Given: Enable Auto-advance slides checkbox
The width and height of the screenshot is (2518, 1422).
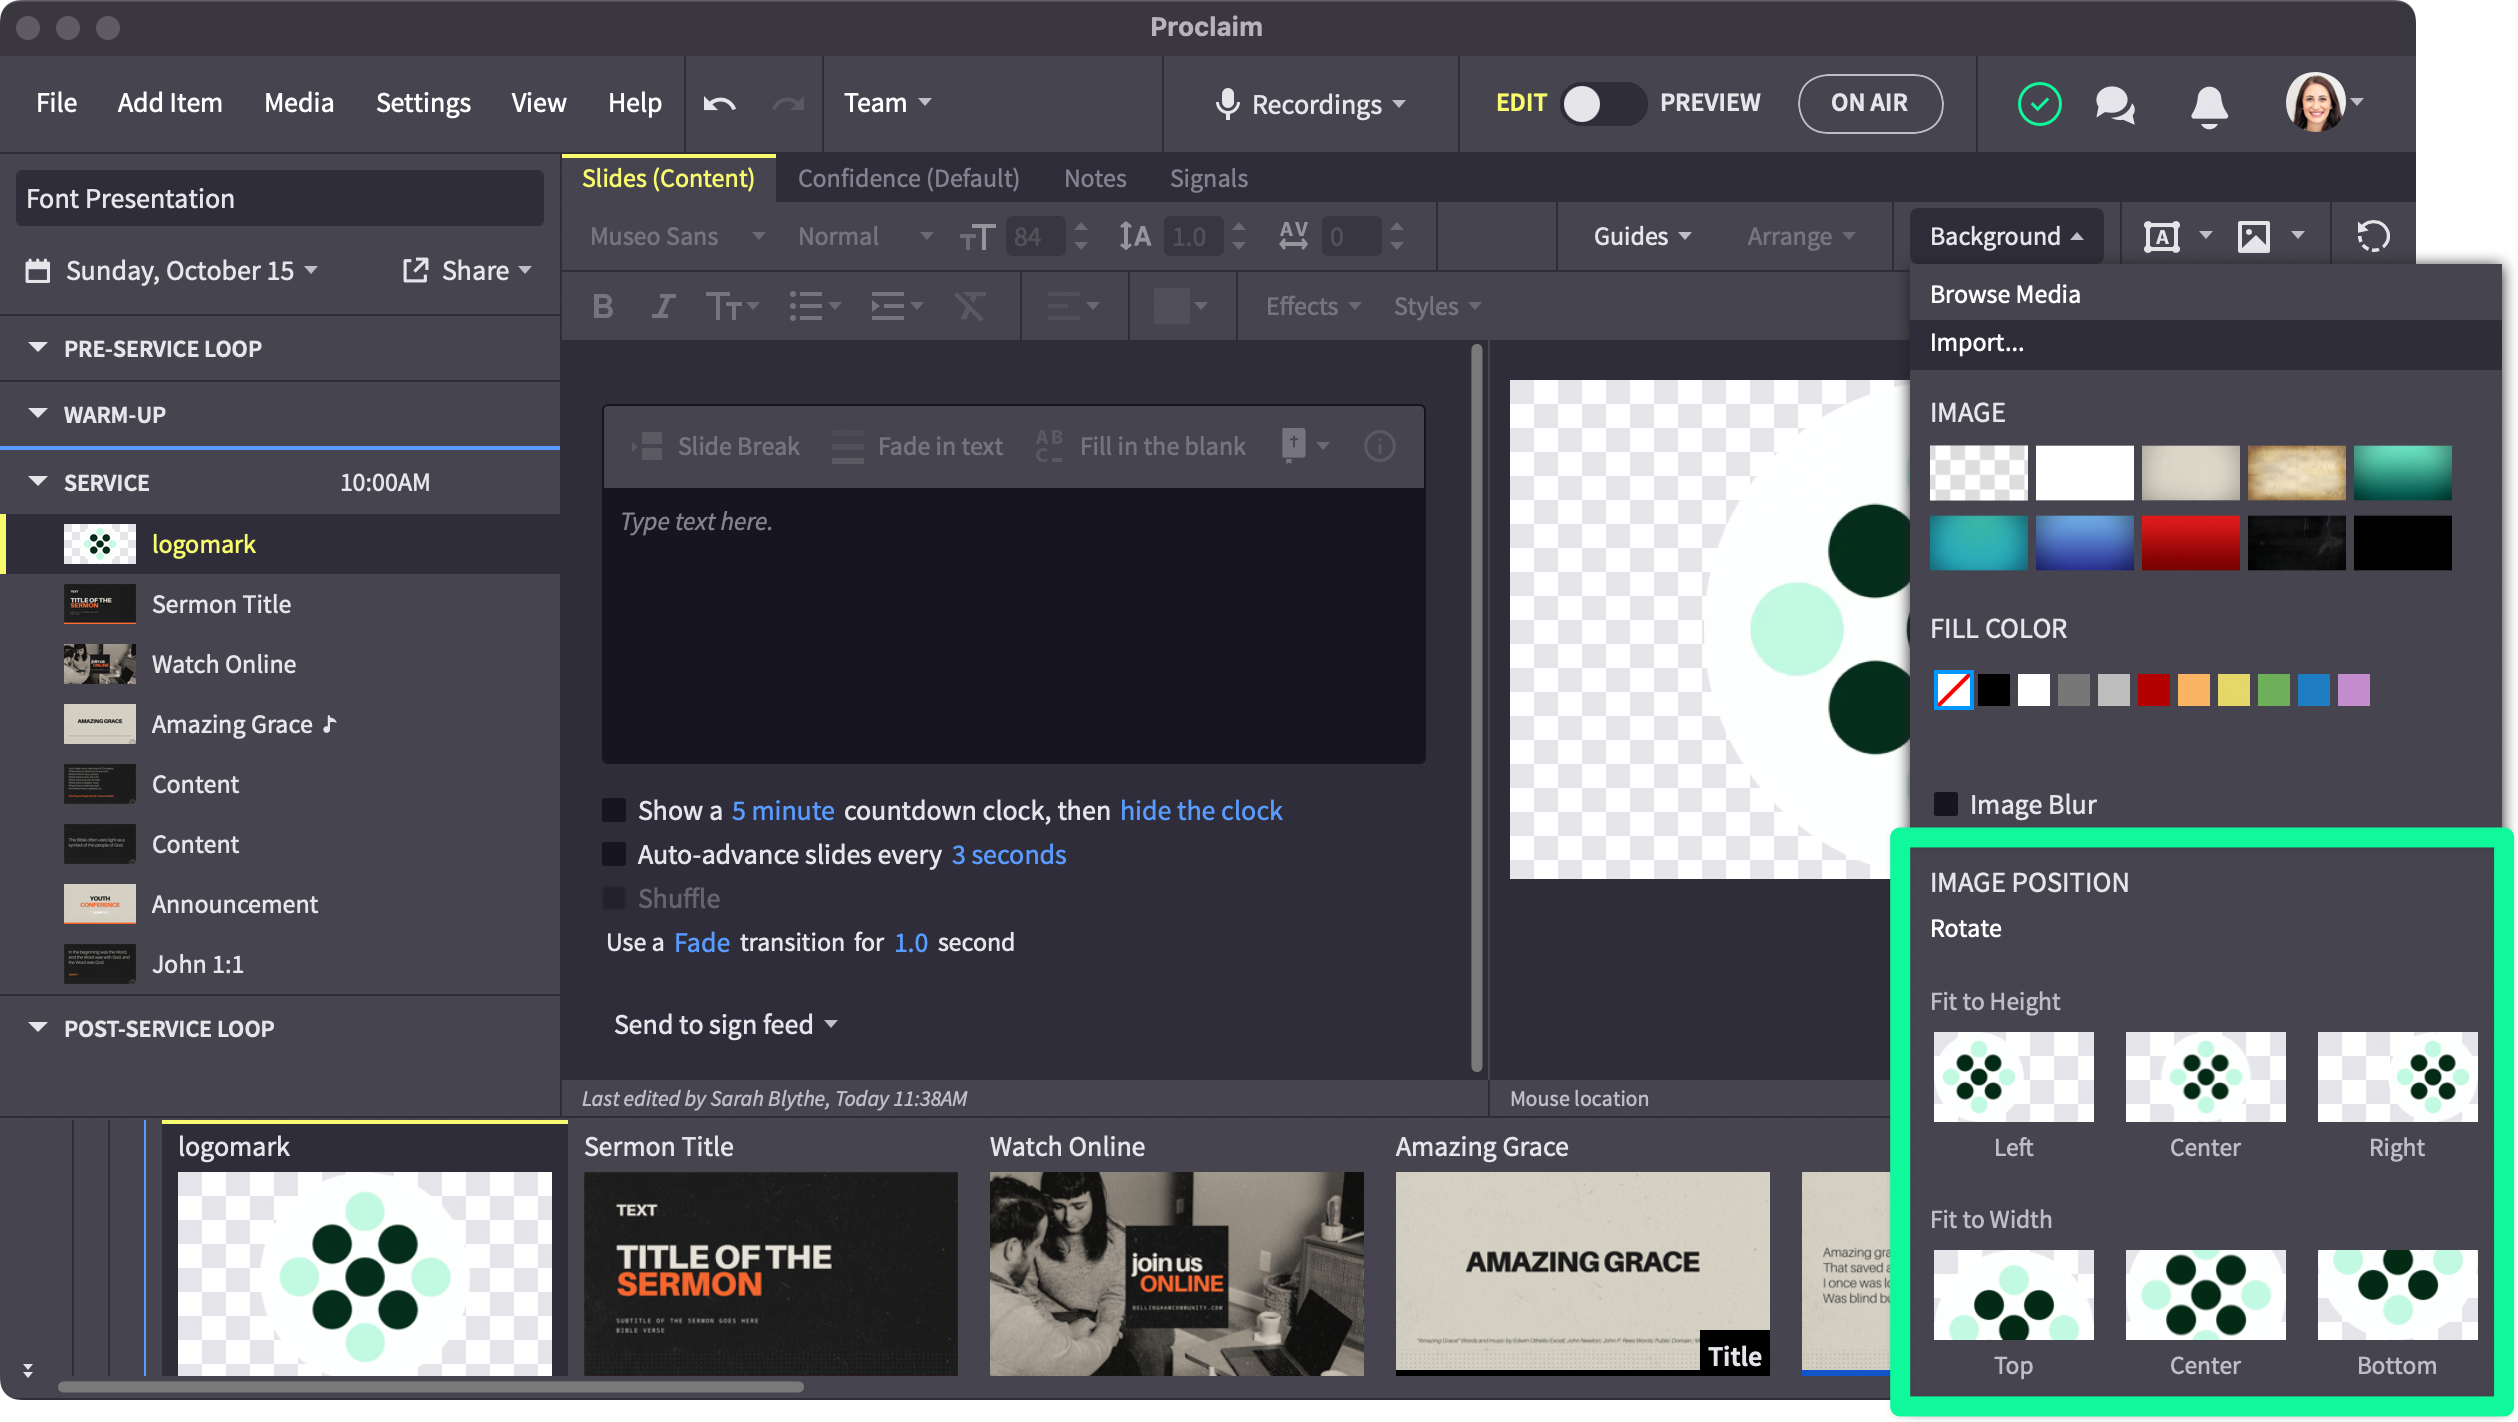Looking at the screenshot, I should click(614, 854).
